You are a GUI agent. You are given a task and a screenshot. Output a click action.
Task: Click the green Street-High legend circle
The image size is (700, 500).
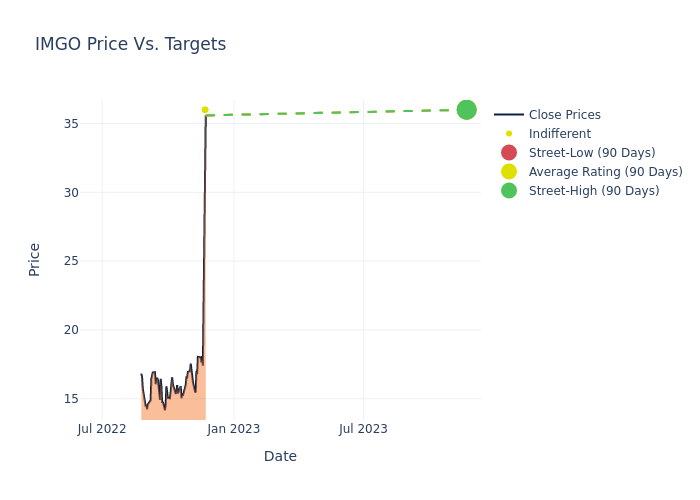pos(509,191)
